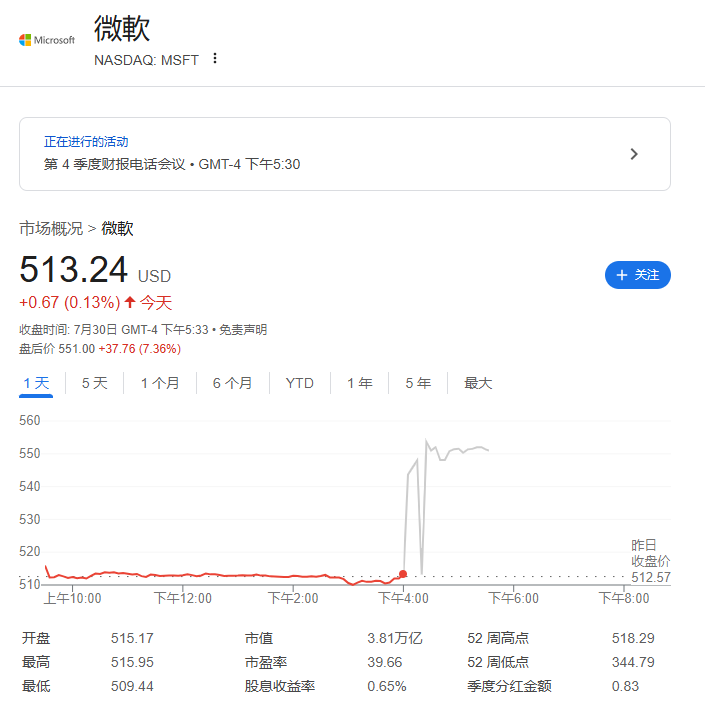Click the 关注 follow button
The image size is (705, 715).
coord(638,275)
